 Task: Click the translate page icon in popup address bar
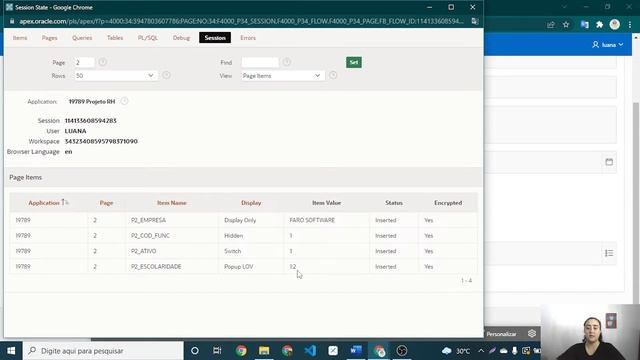pyautogui.click(x=475, y=21)
